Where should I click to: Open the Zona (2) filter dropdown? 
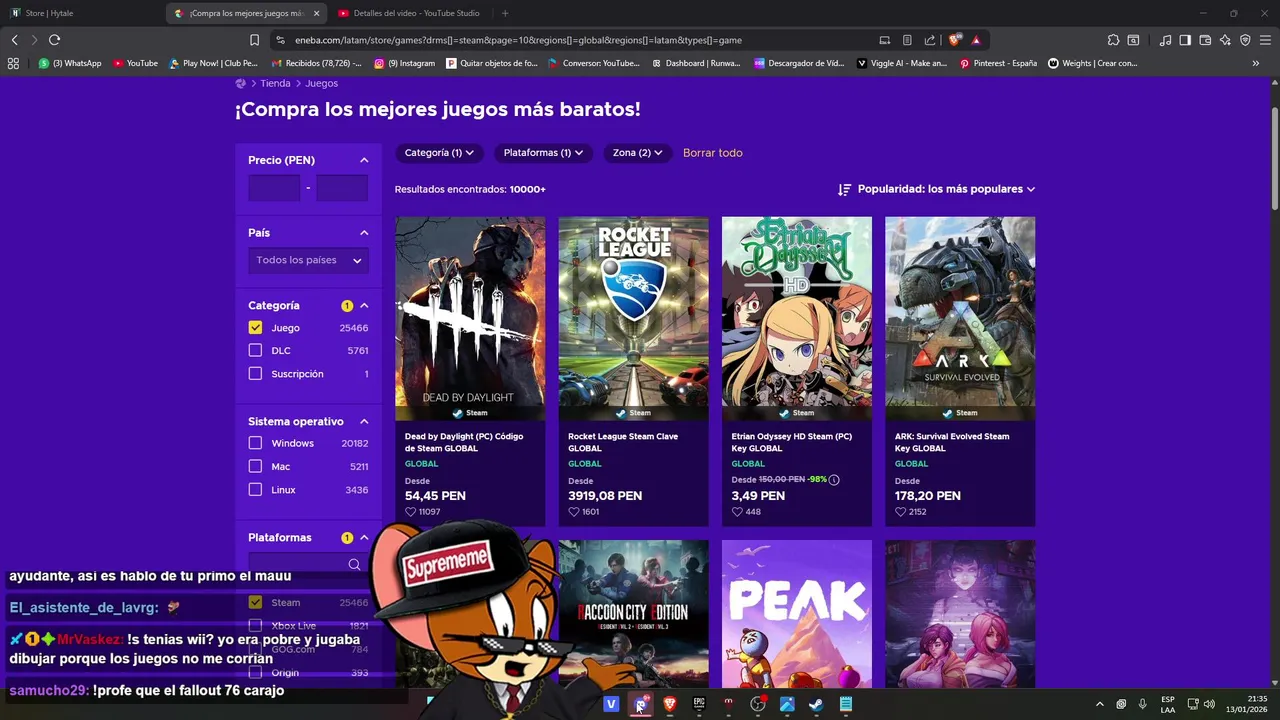coord(637,153)
